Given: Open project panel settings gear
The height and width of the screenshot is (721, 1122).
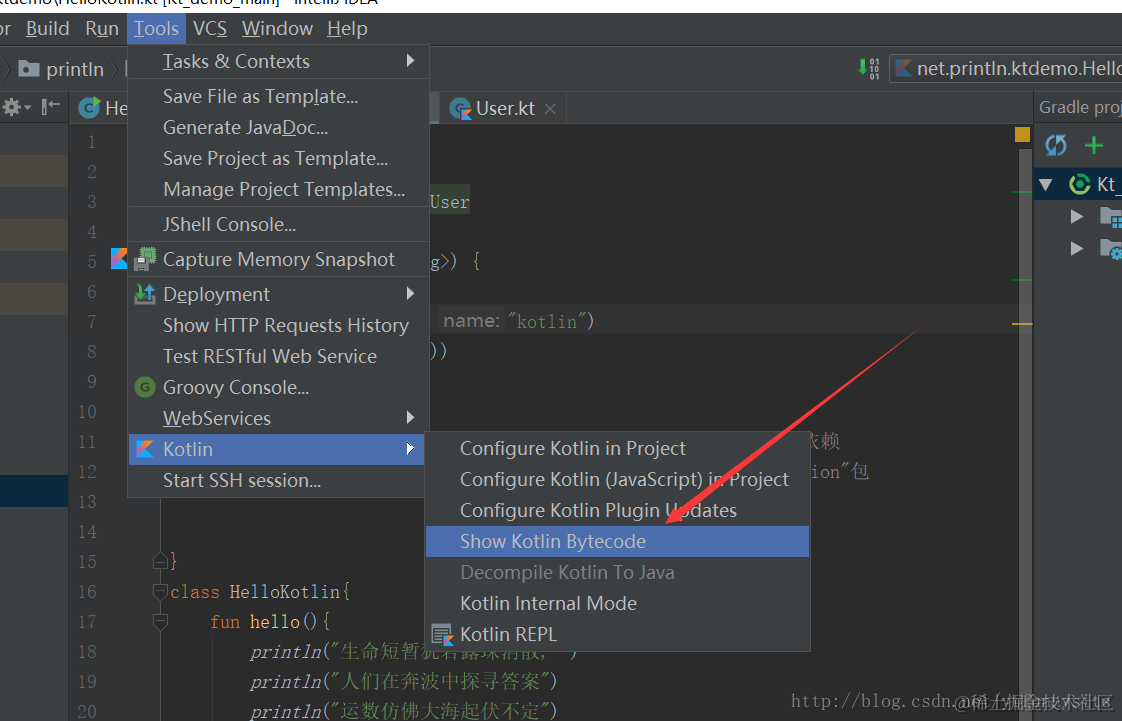Looking at the screenshot, I should coord(16,108).
